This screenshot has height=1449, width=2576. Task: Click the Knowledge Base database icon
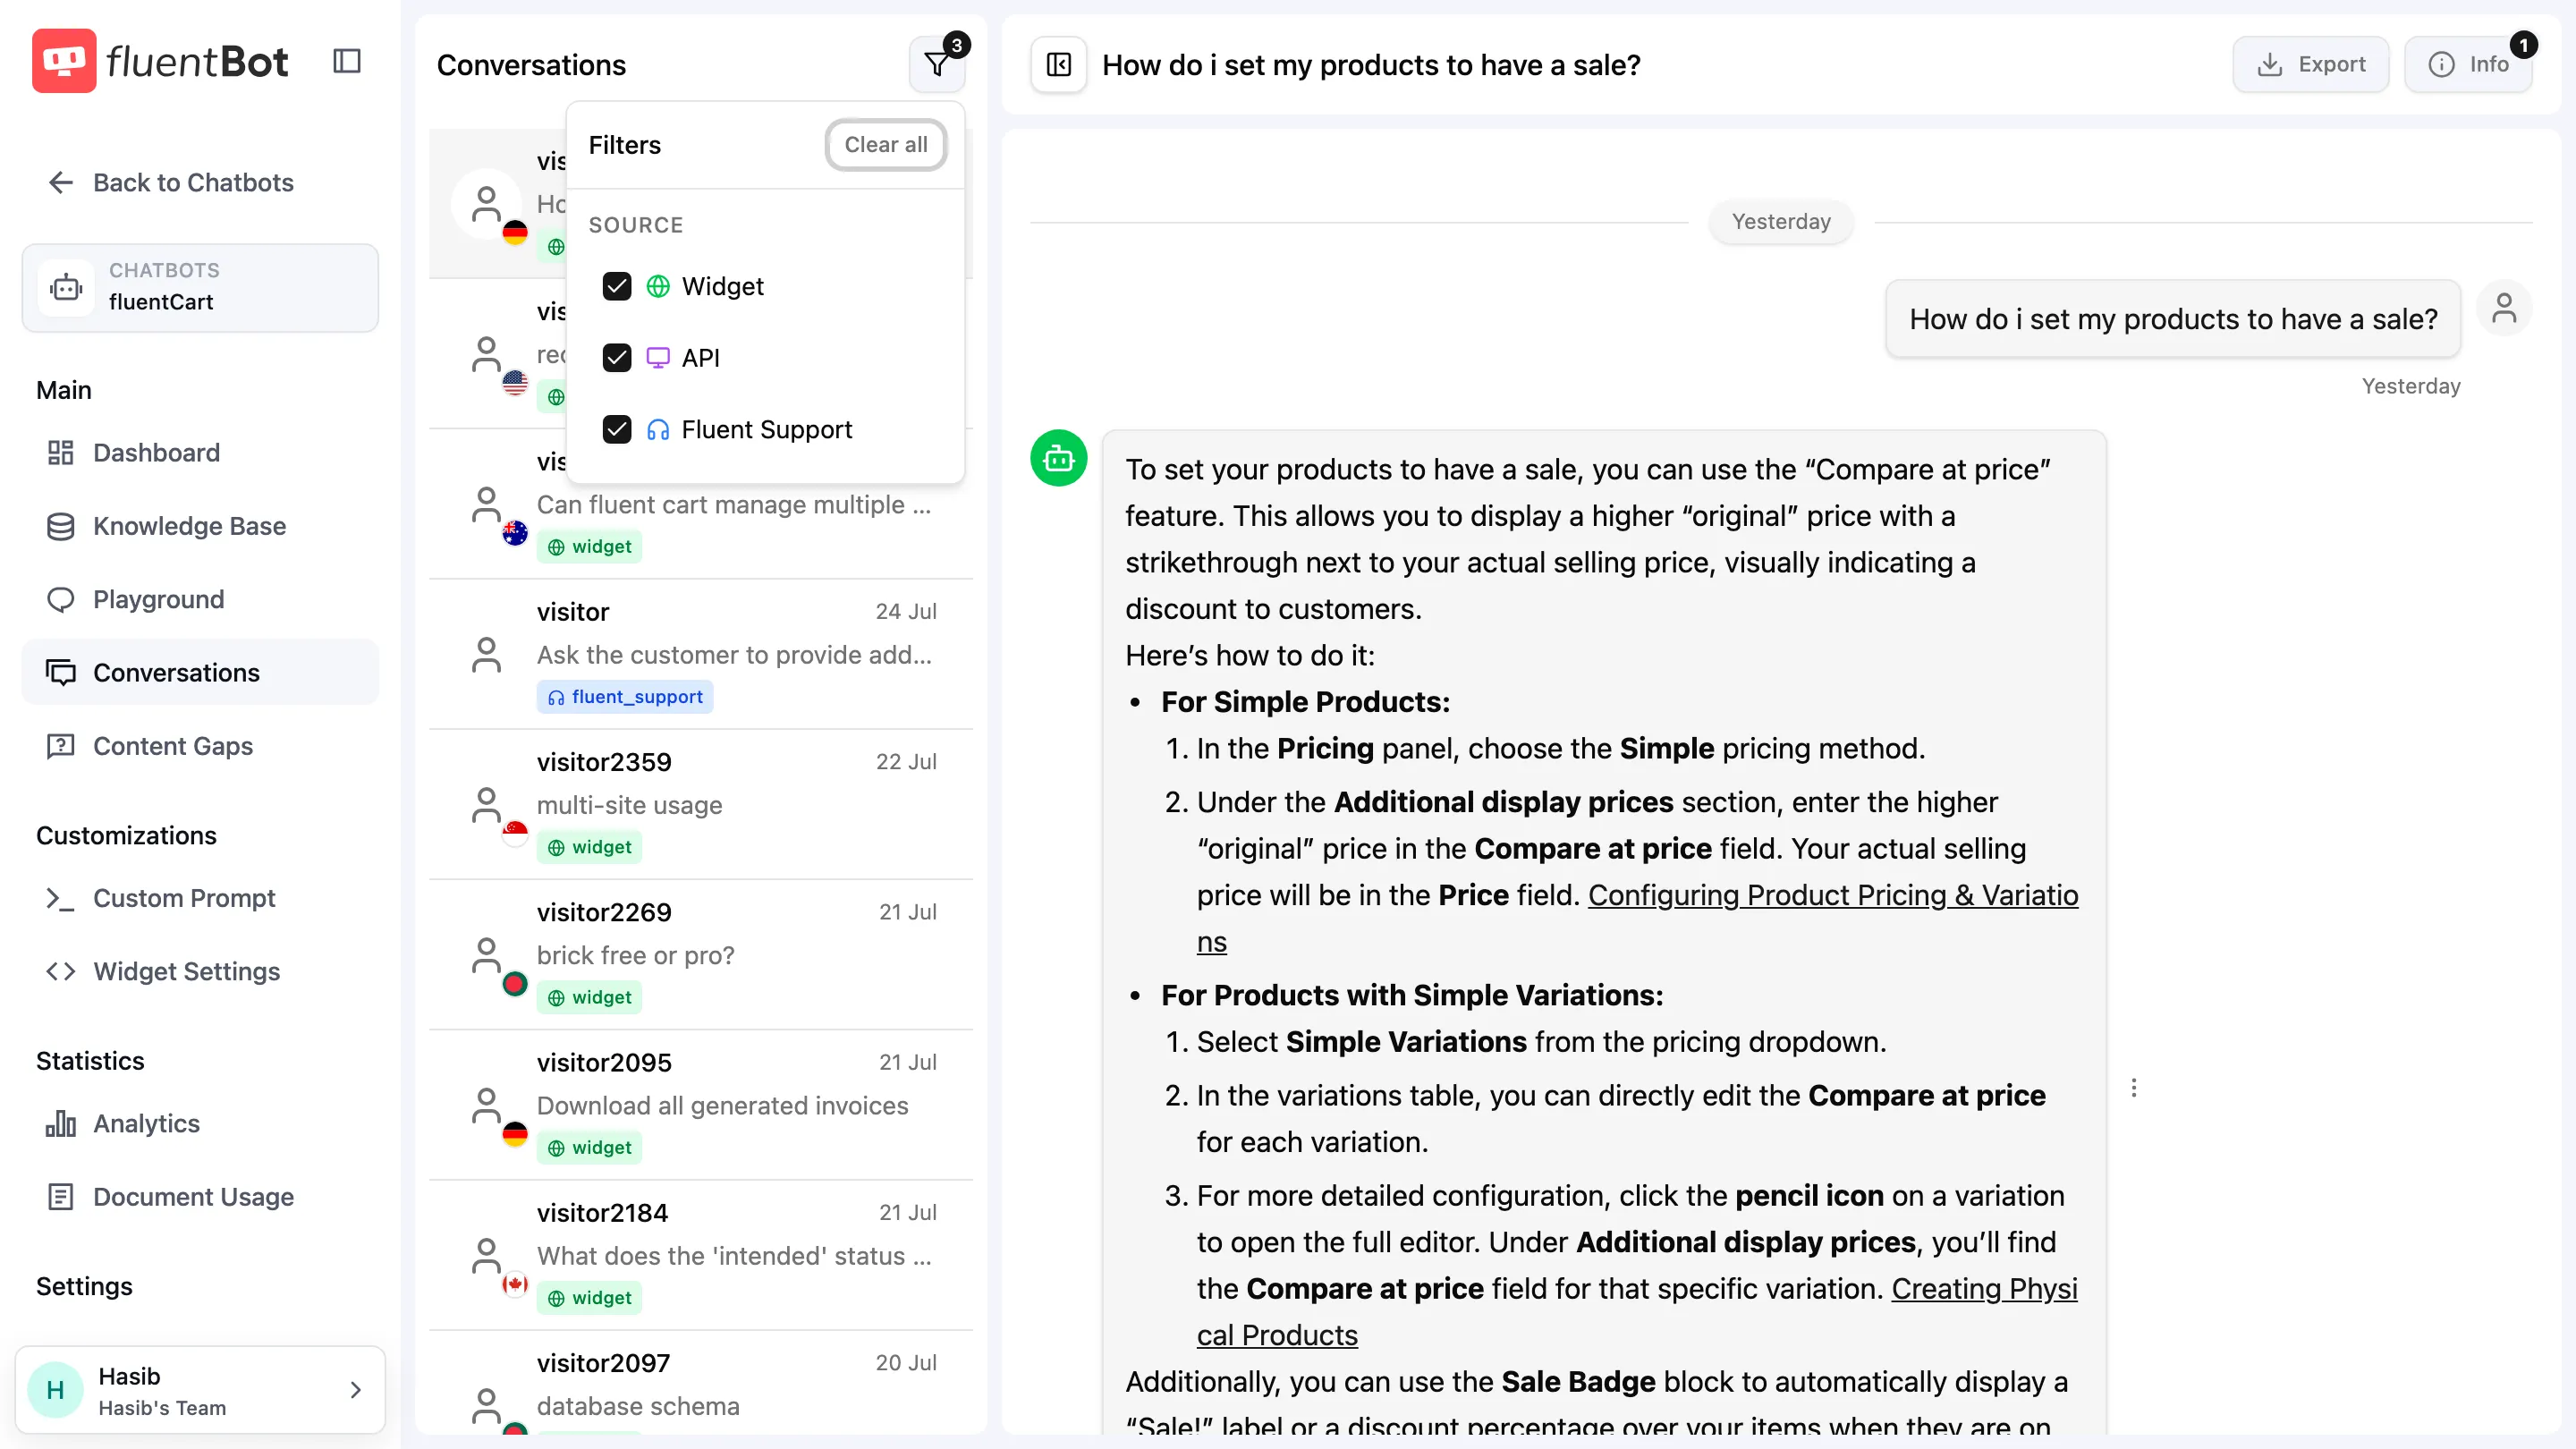(61, 526)
